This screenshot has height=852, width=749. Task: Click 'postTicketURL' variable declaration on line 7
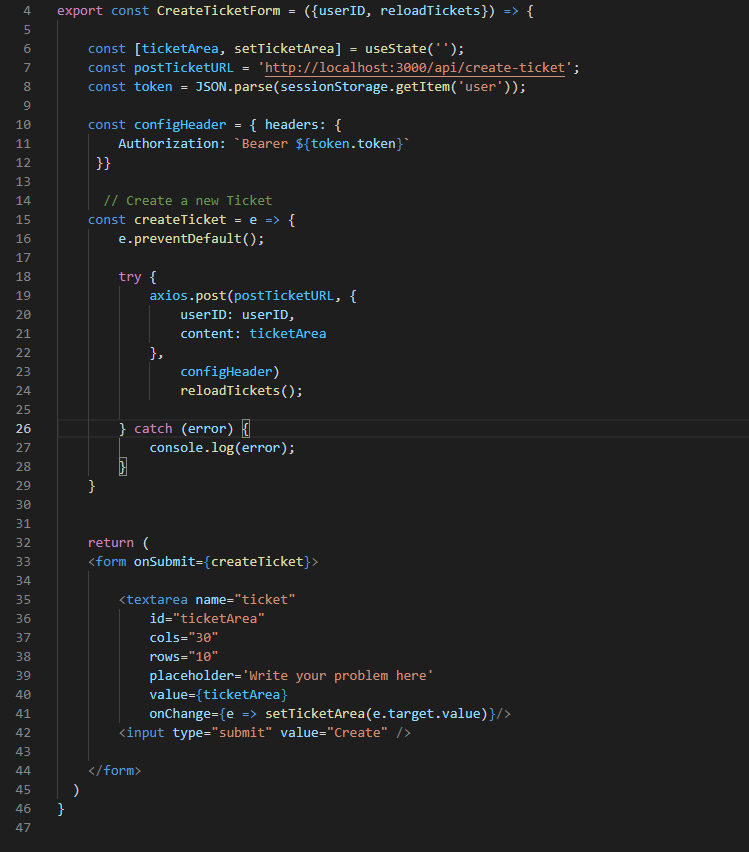coord(184,68)
